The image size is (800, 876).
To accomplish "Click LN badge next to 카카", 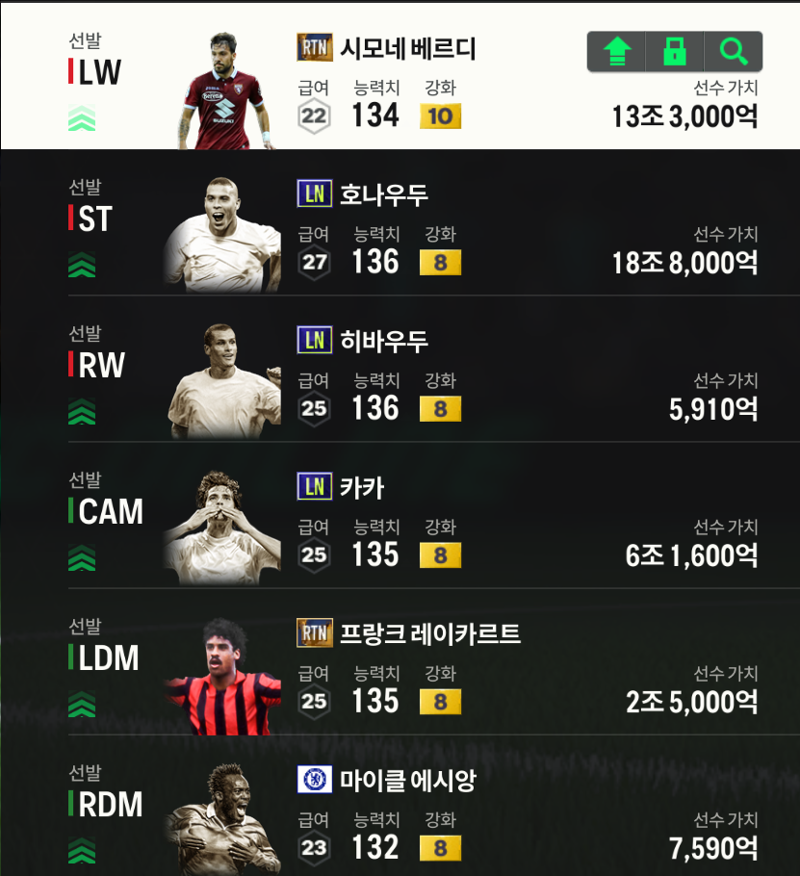I will [x=315, y=486].
